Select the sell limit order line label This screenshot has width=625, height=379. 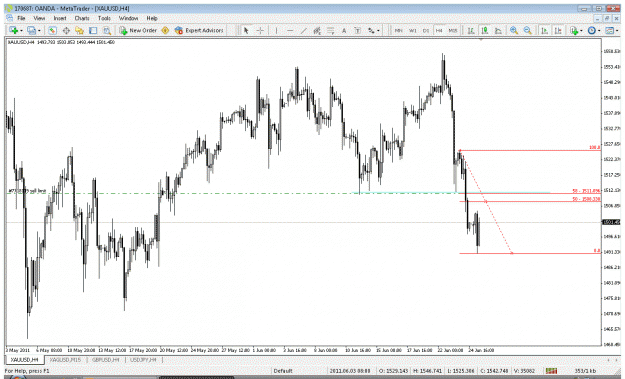(27, 191)
